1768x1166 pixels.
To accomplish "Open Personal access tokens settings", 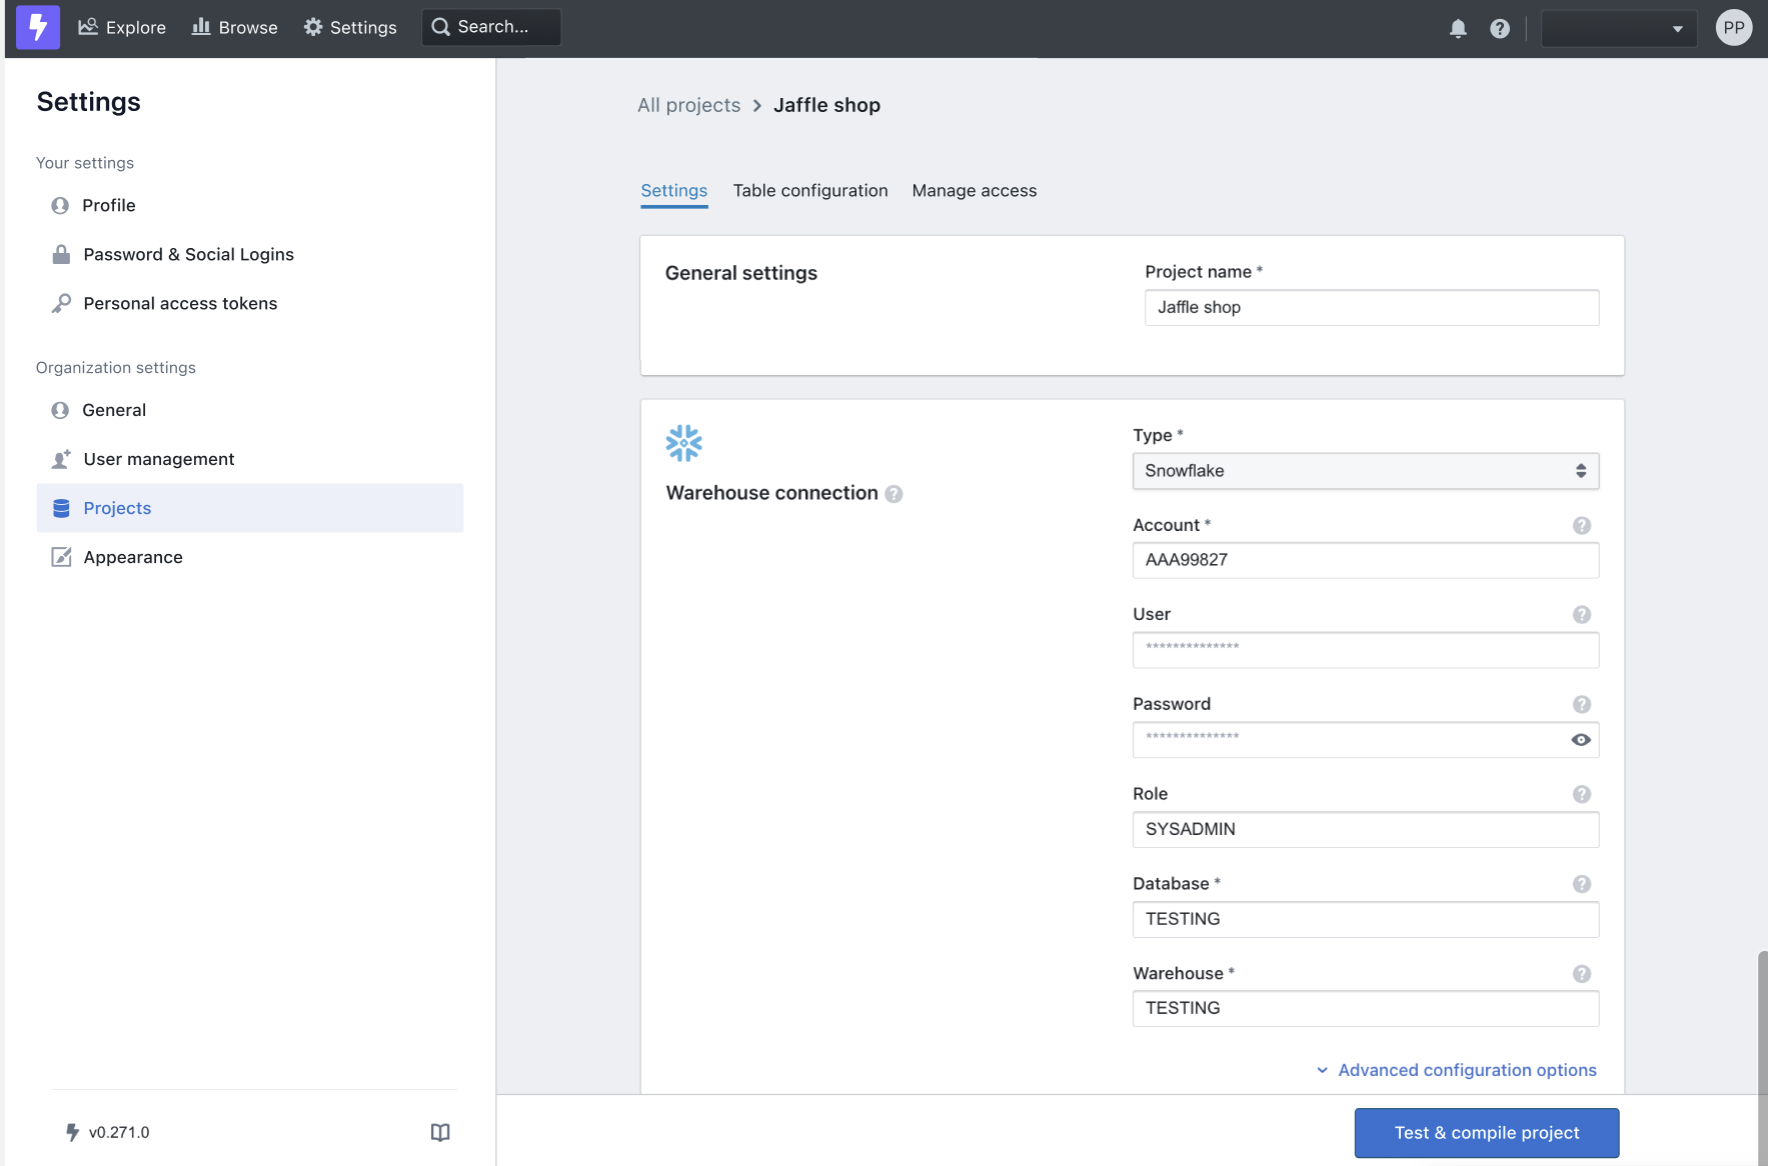I will pyautogui.click(x=180, y=303).
